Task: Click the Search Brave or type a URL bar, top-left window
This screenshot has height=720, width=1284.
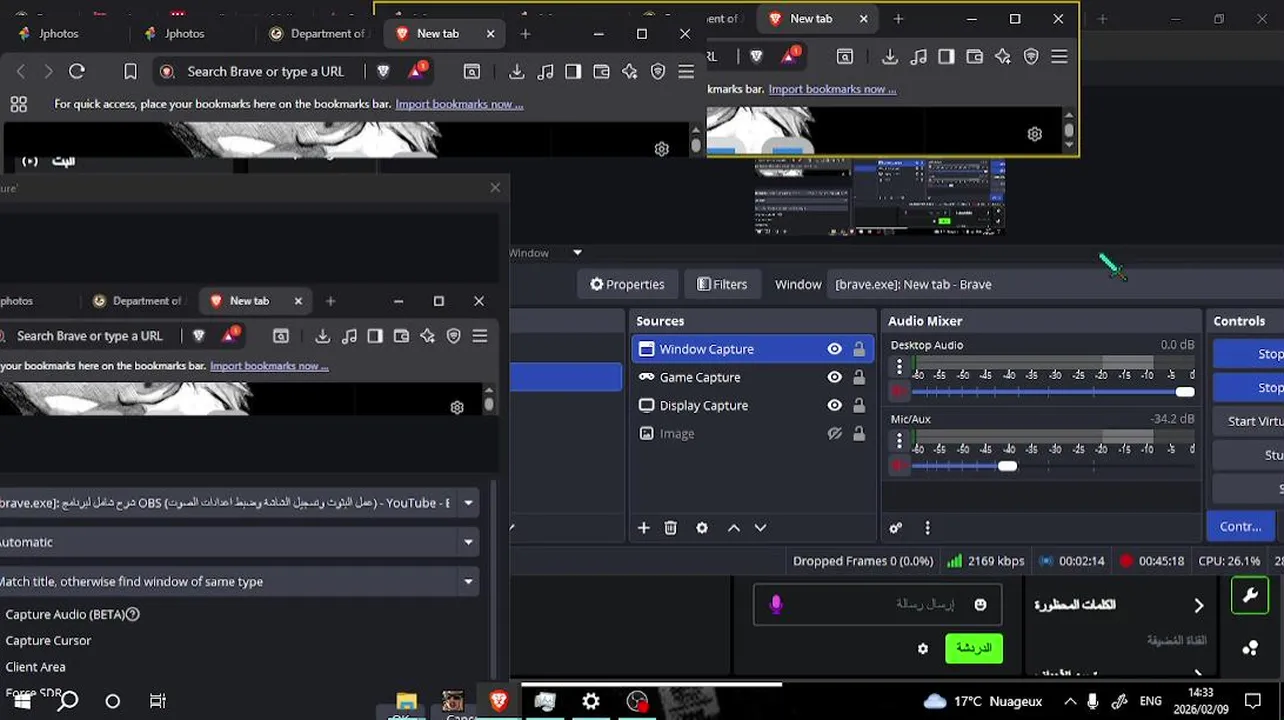Action: pyautogui.click(x=265, y=71)
